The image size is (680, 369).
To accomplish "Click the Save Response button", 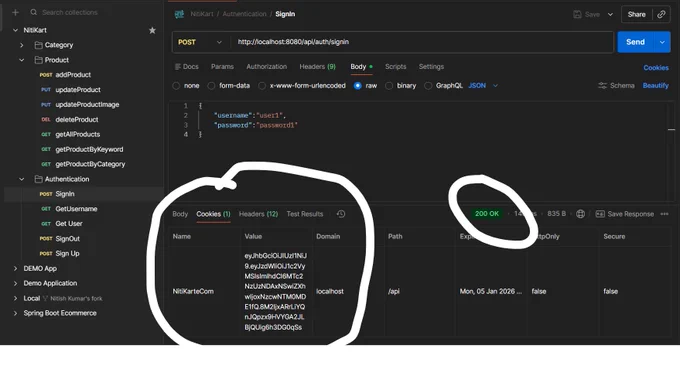I will point(625,214).
